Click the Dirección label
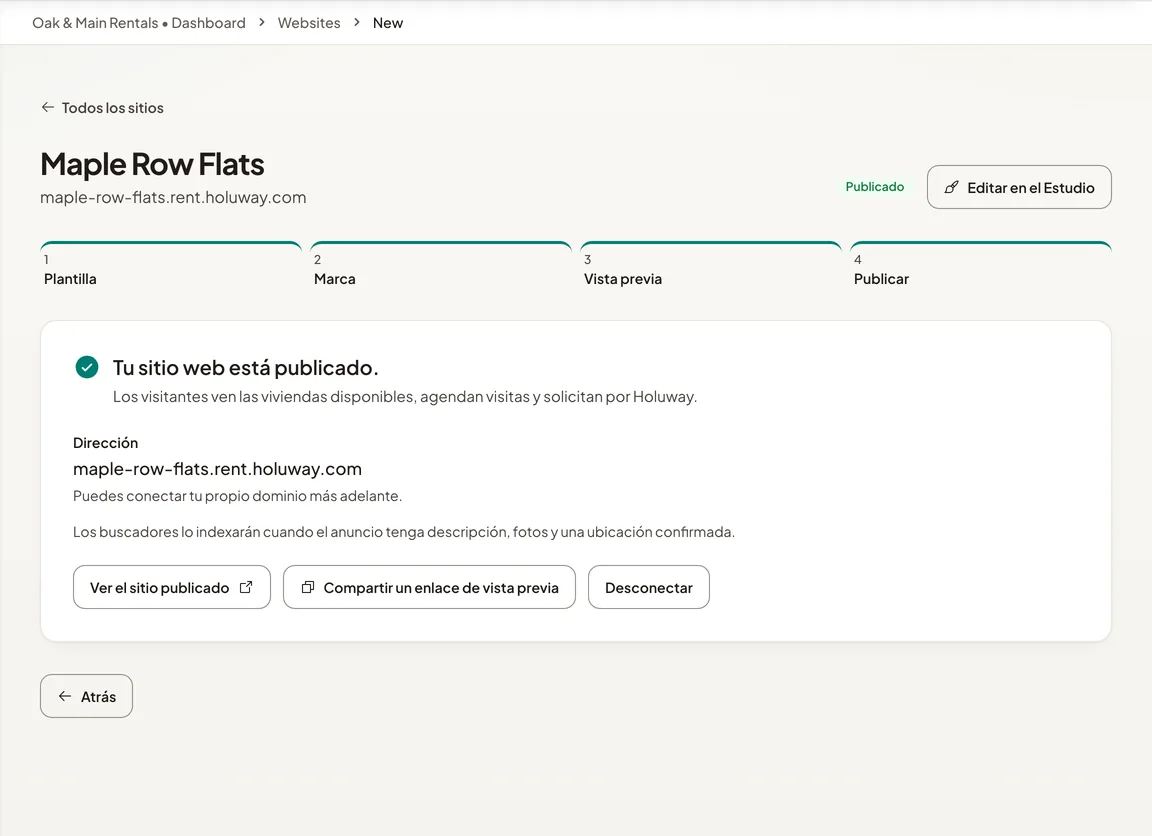The width and height of the screenshot is (1152, 836). pyautogui.click(x=105, y=443)
